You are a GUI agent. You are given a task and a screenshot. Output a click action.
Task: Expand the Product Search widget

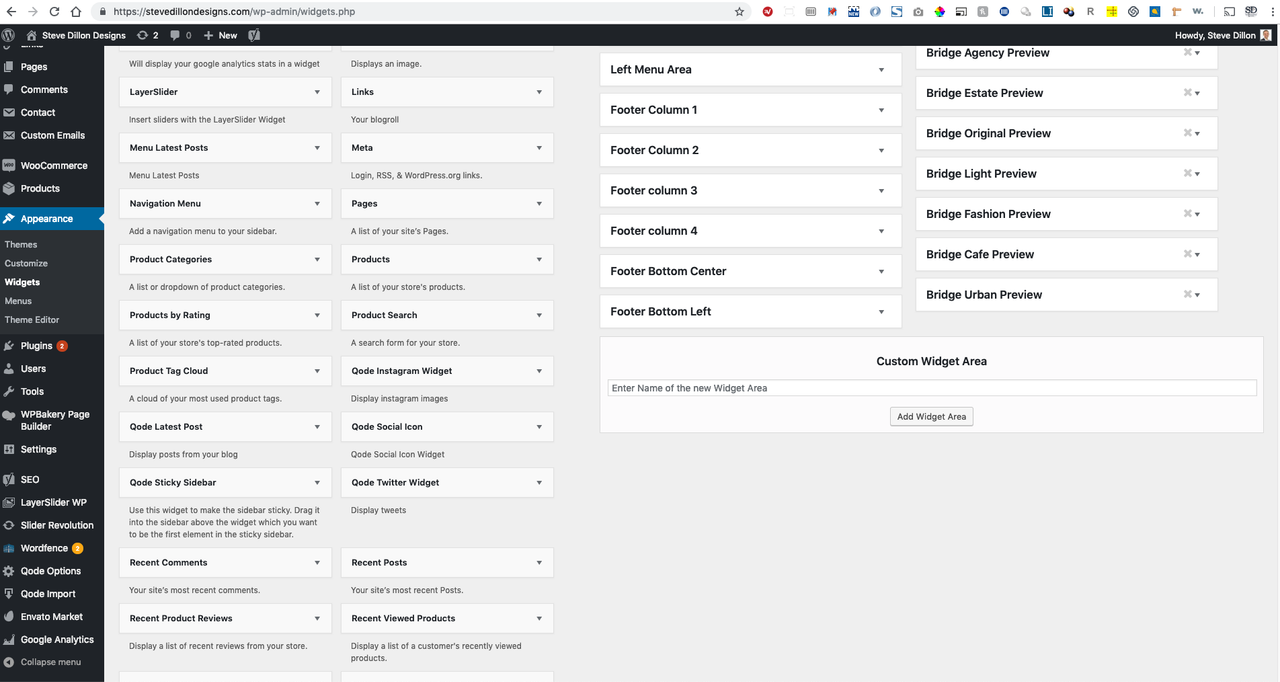tap(539, 315)
